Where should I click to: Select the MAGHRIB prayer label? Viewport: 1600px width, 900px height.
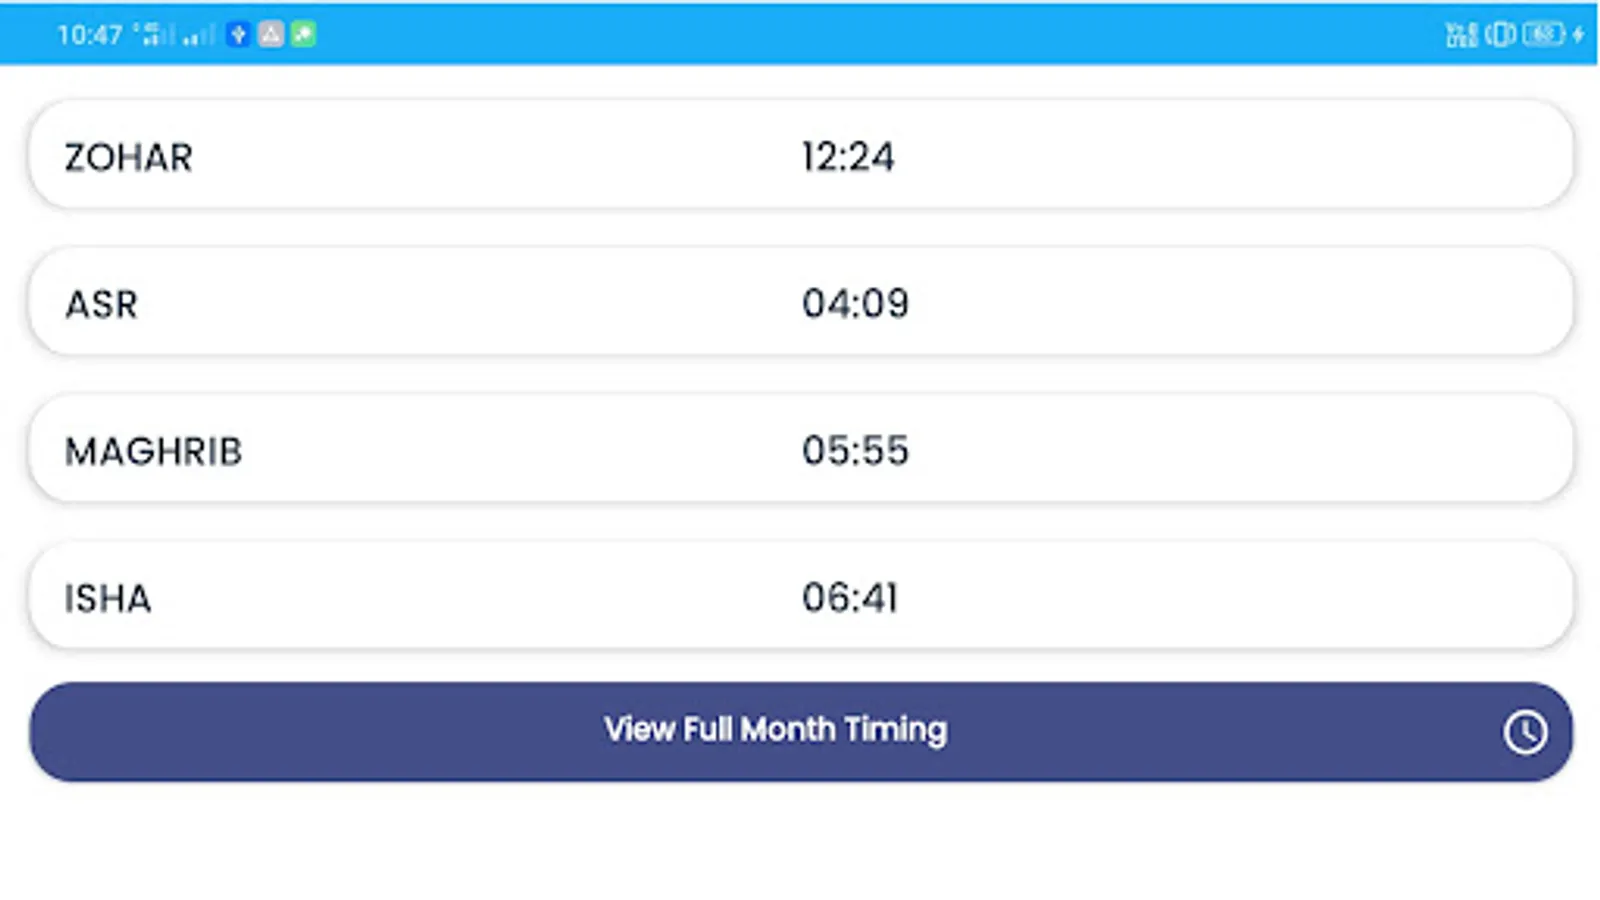[153, 452]
